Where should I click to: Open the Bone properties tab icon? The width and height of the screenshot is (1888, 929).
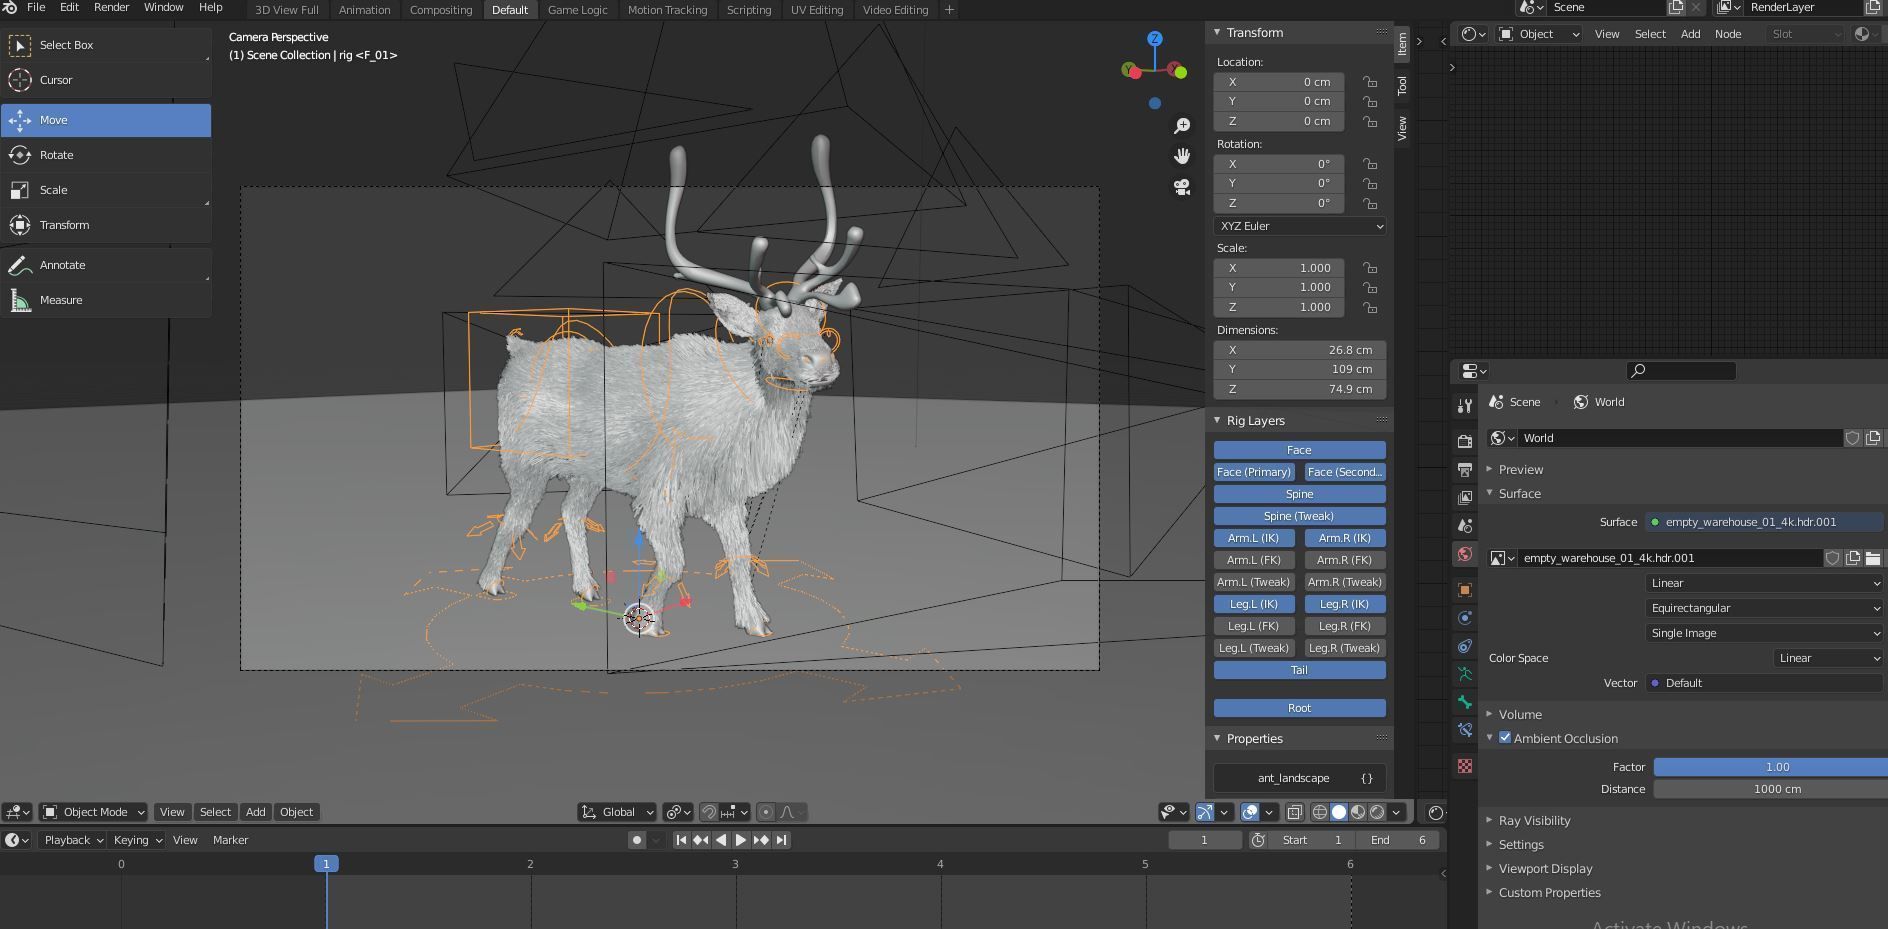1465,702
